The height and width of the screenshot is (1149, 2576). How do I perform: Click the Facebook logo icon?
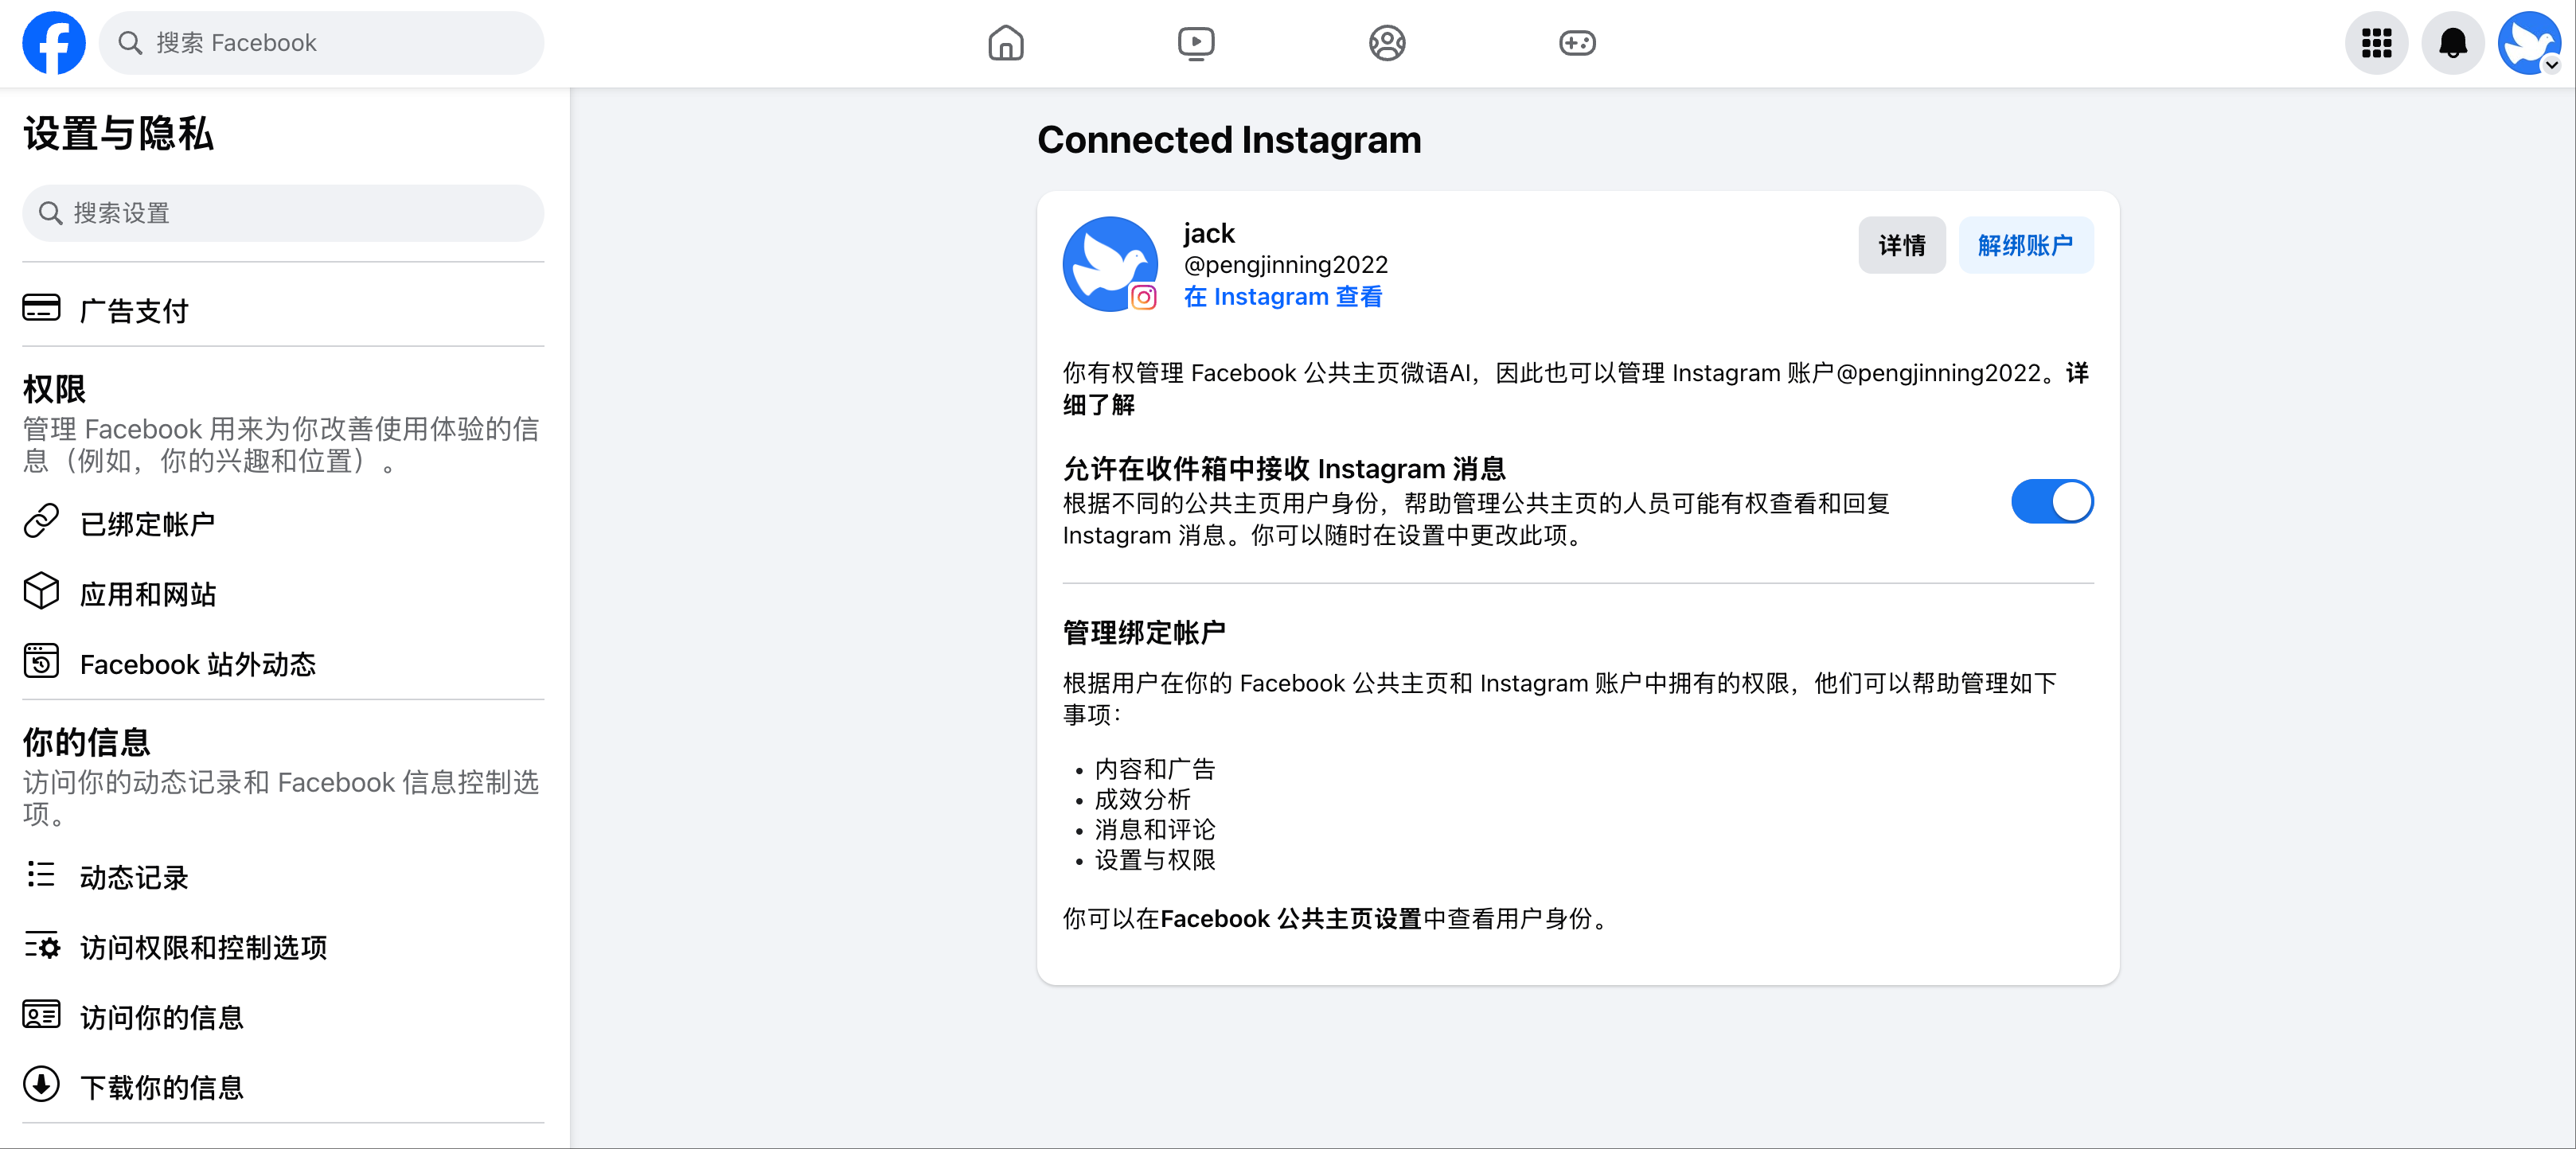(x=54, y=43)
